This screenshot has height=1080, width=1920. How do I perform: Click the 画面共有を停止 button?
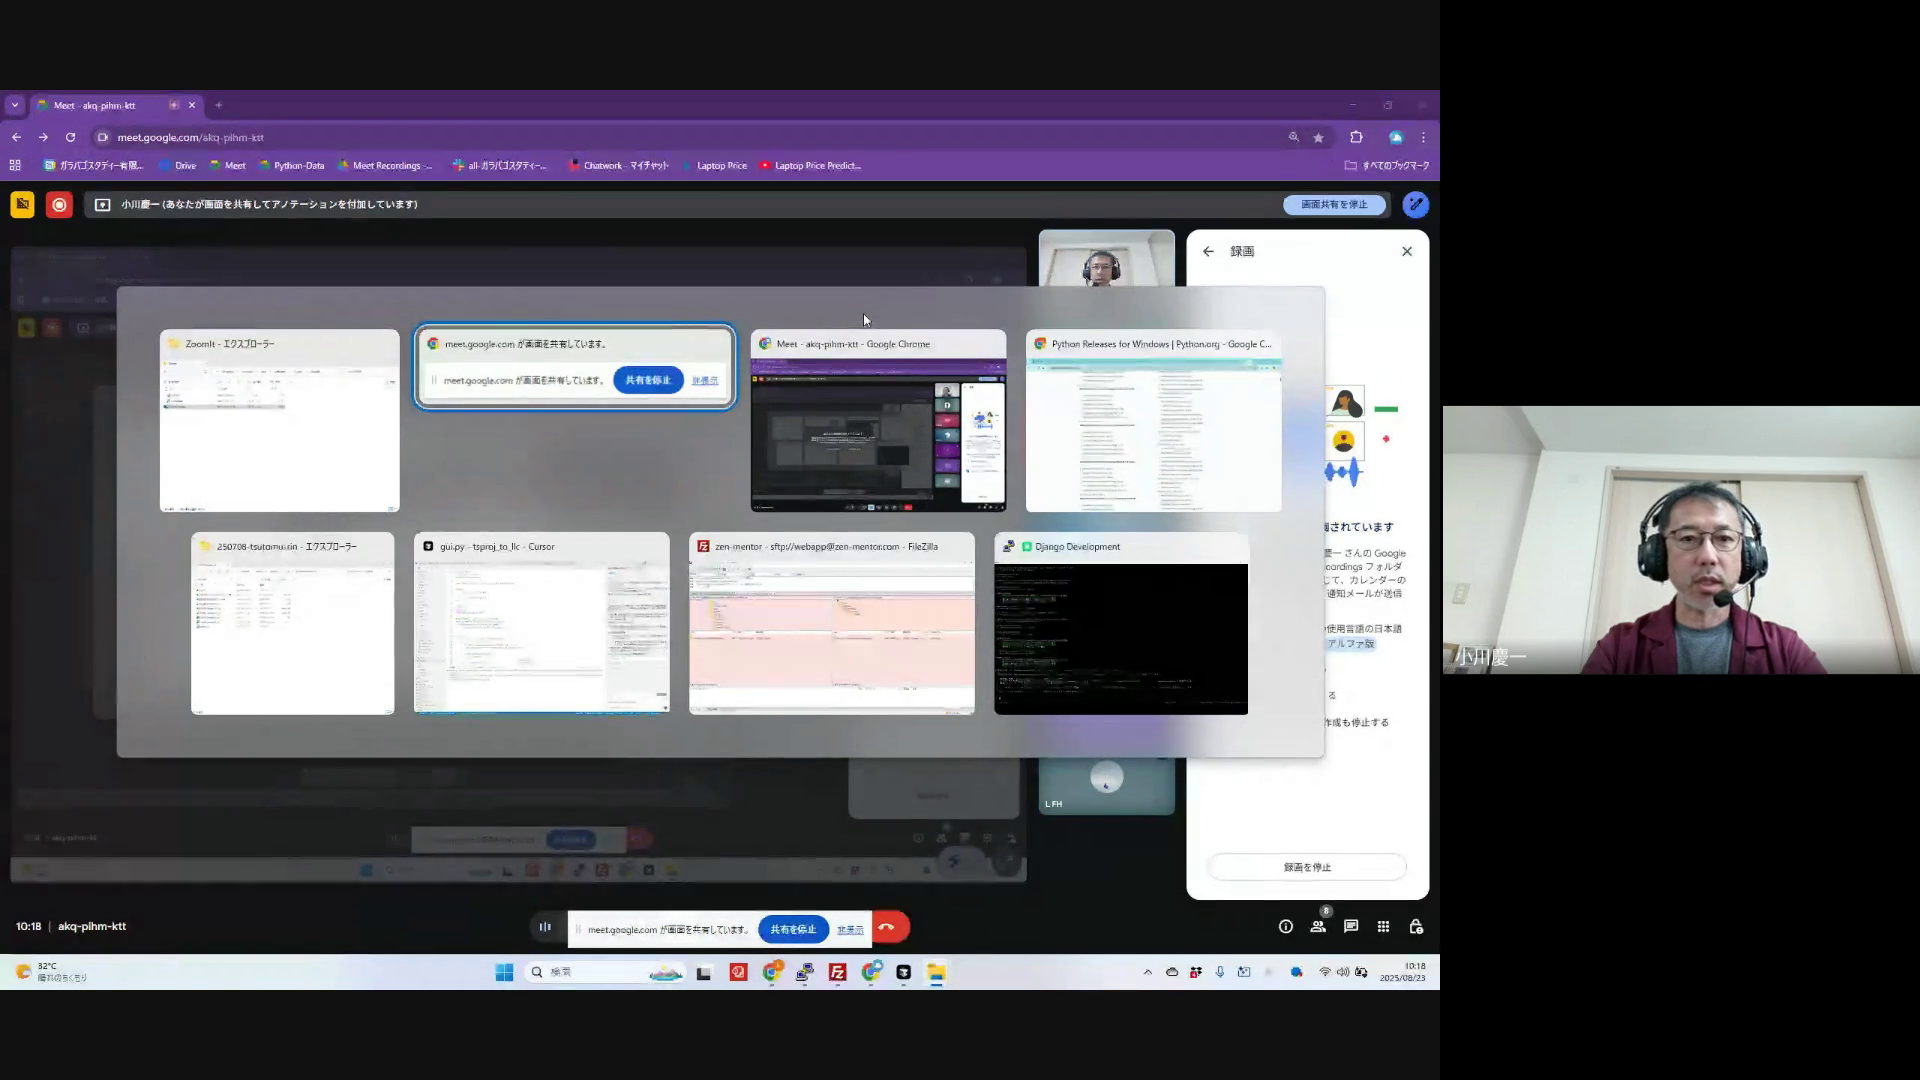[x=1334, y=205]
